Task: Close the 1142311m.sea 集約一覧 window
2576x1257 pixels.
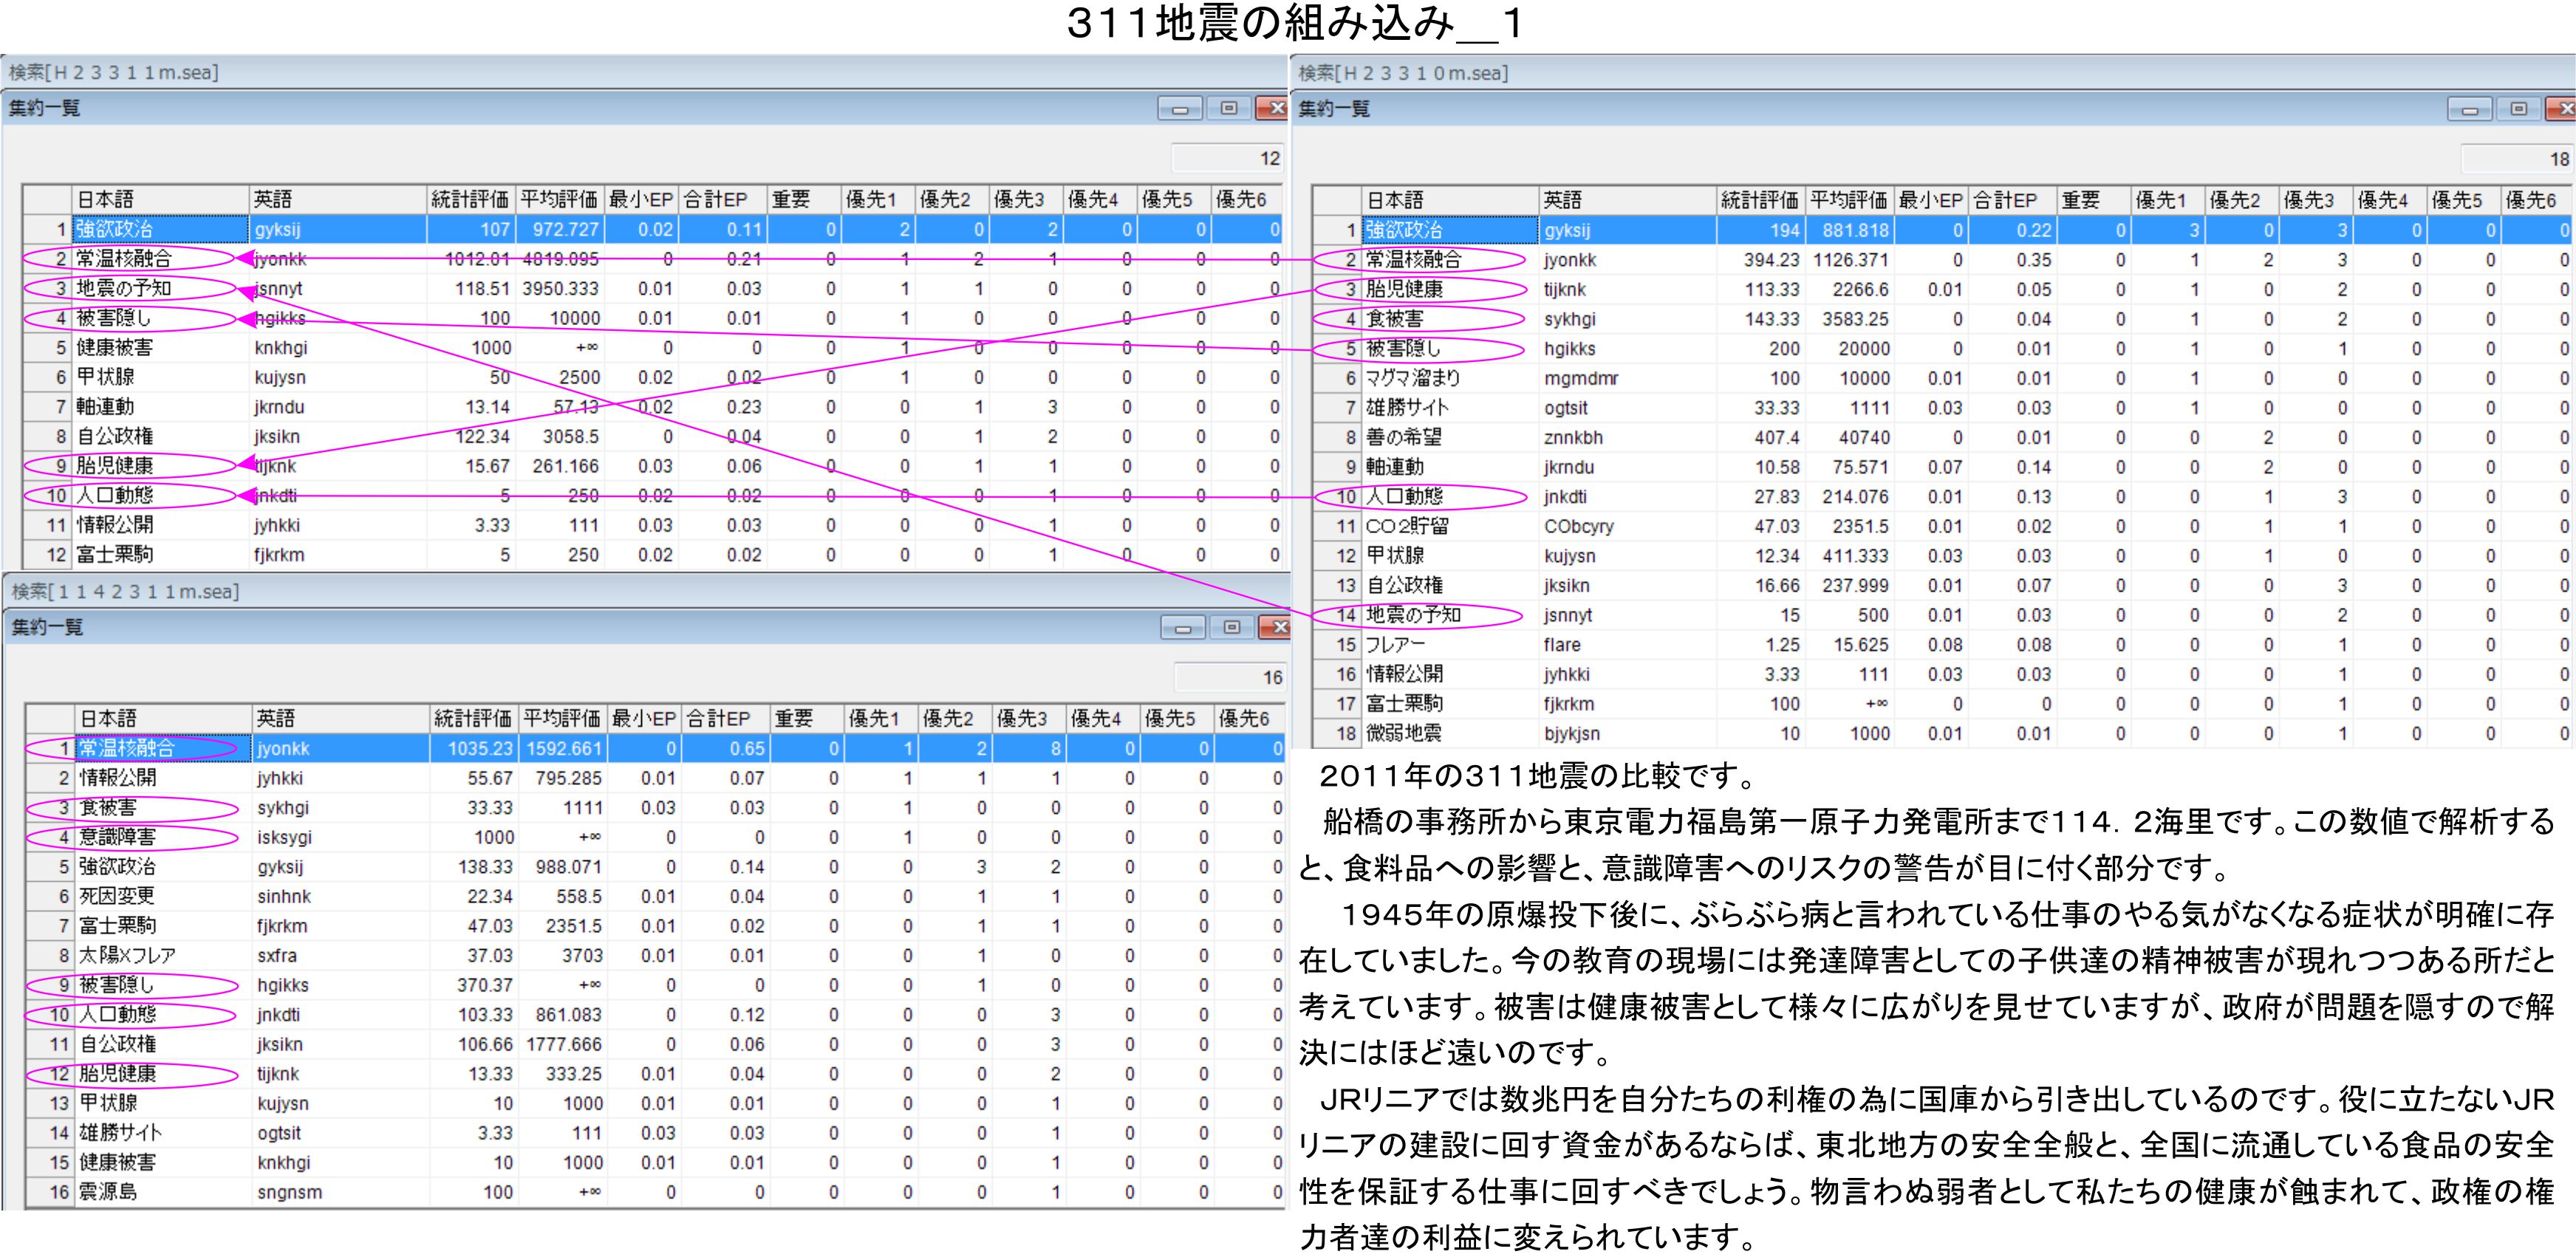Action: click(x=1277, y=627)
